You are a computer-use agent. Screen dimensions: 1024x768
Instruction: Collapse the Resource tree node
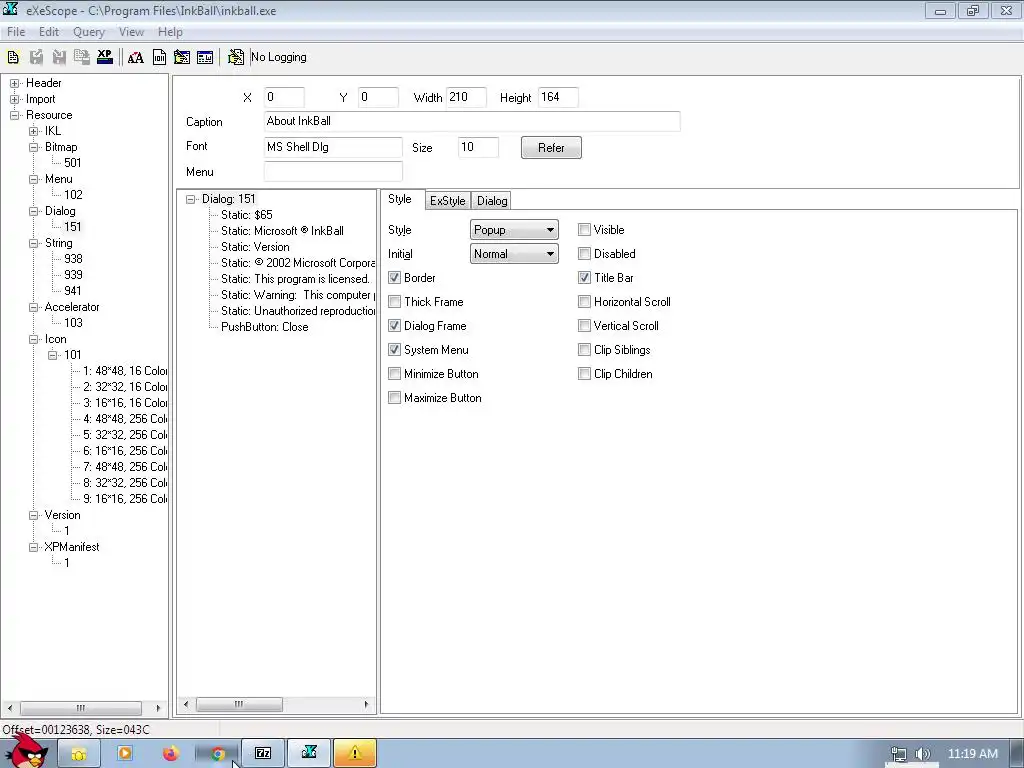[x=14, y=115]
